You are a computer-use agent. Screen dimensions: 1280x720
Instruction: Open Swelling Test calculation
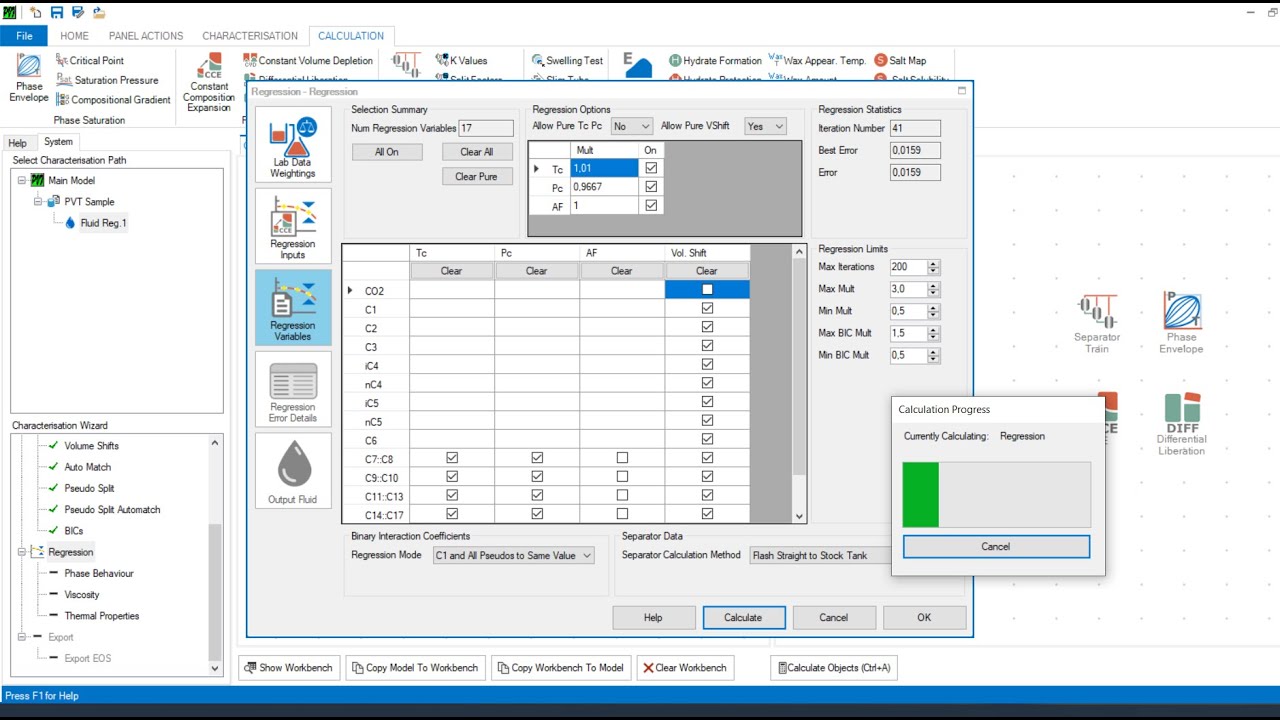pyautogui.click(x=567, y=61)
